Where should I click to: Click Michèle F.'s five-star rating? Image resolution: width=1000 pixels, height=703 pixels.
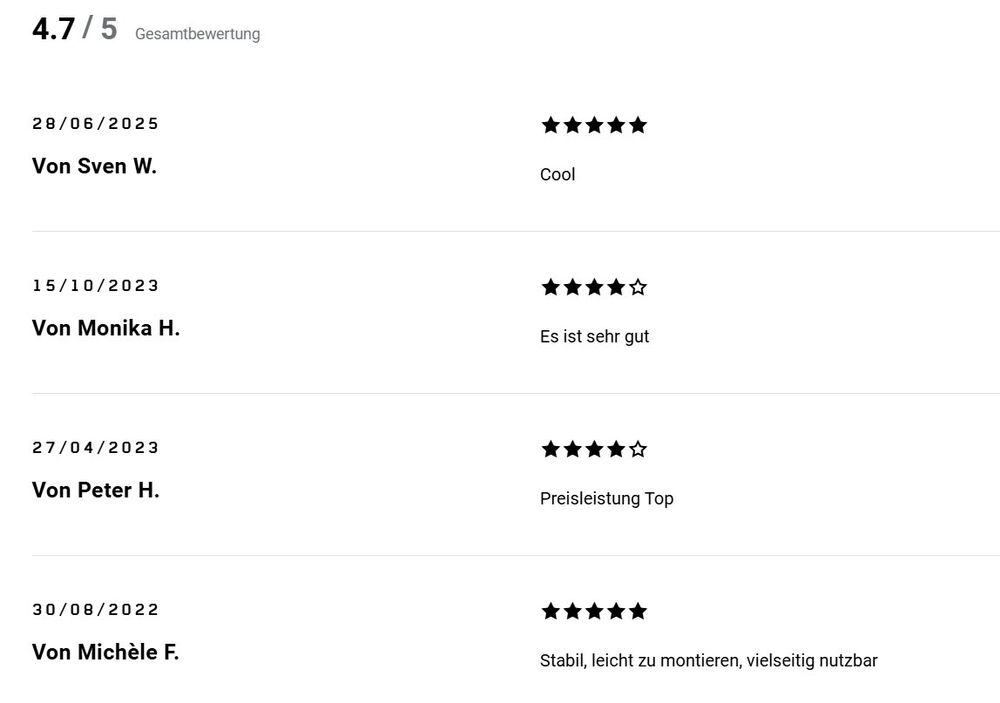594,611
